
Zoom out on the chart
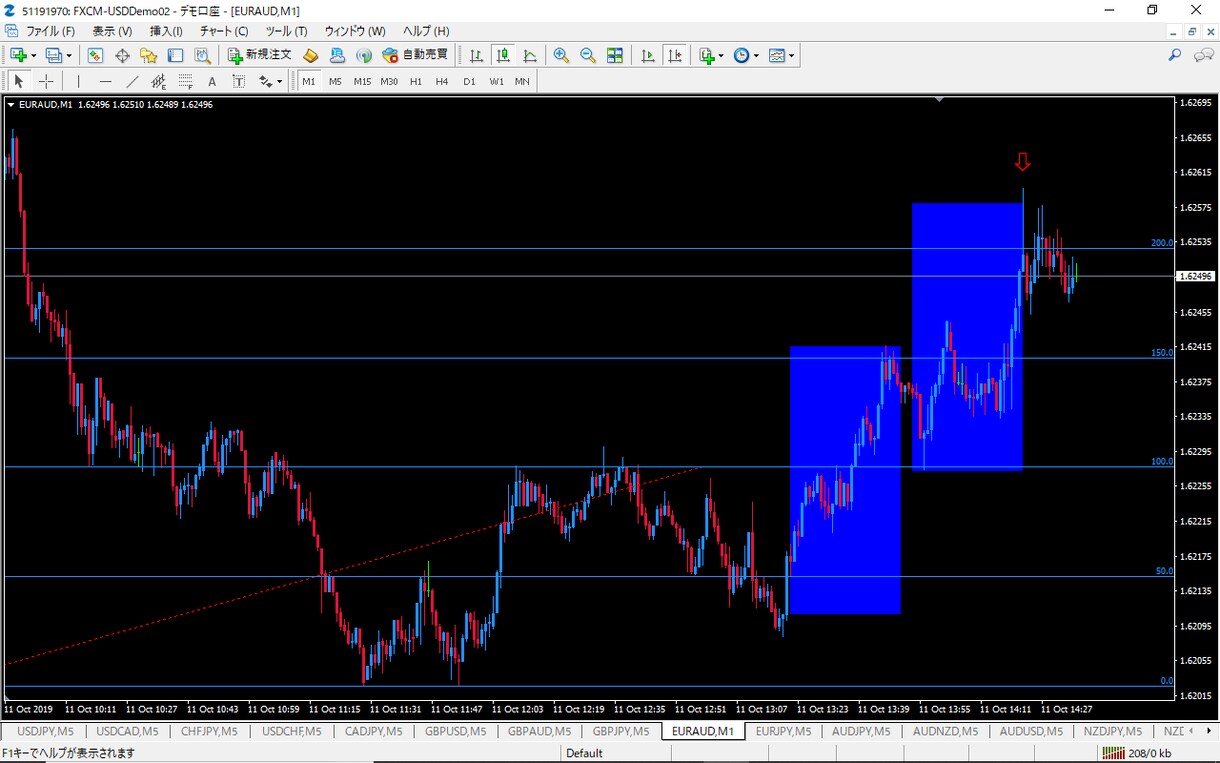point(588,56)
